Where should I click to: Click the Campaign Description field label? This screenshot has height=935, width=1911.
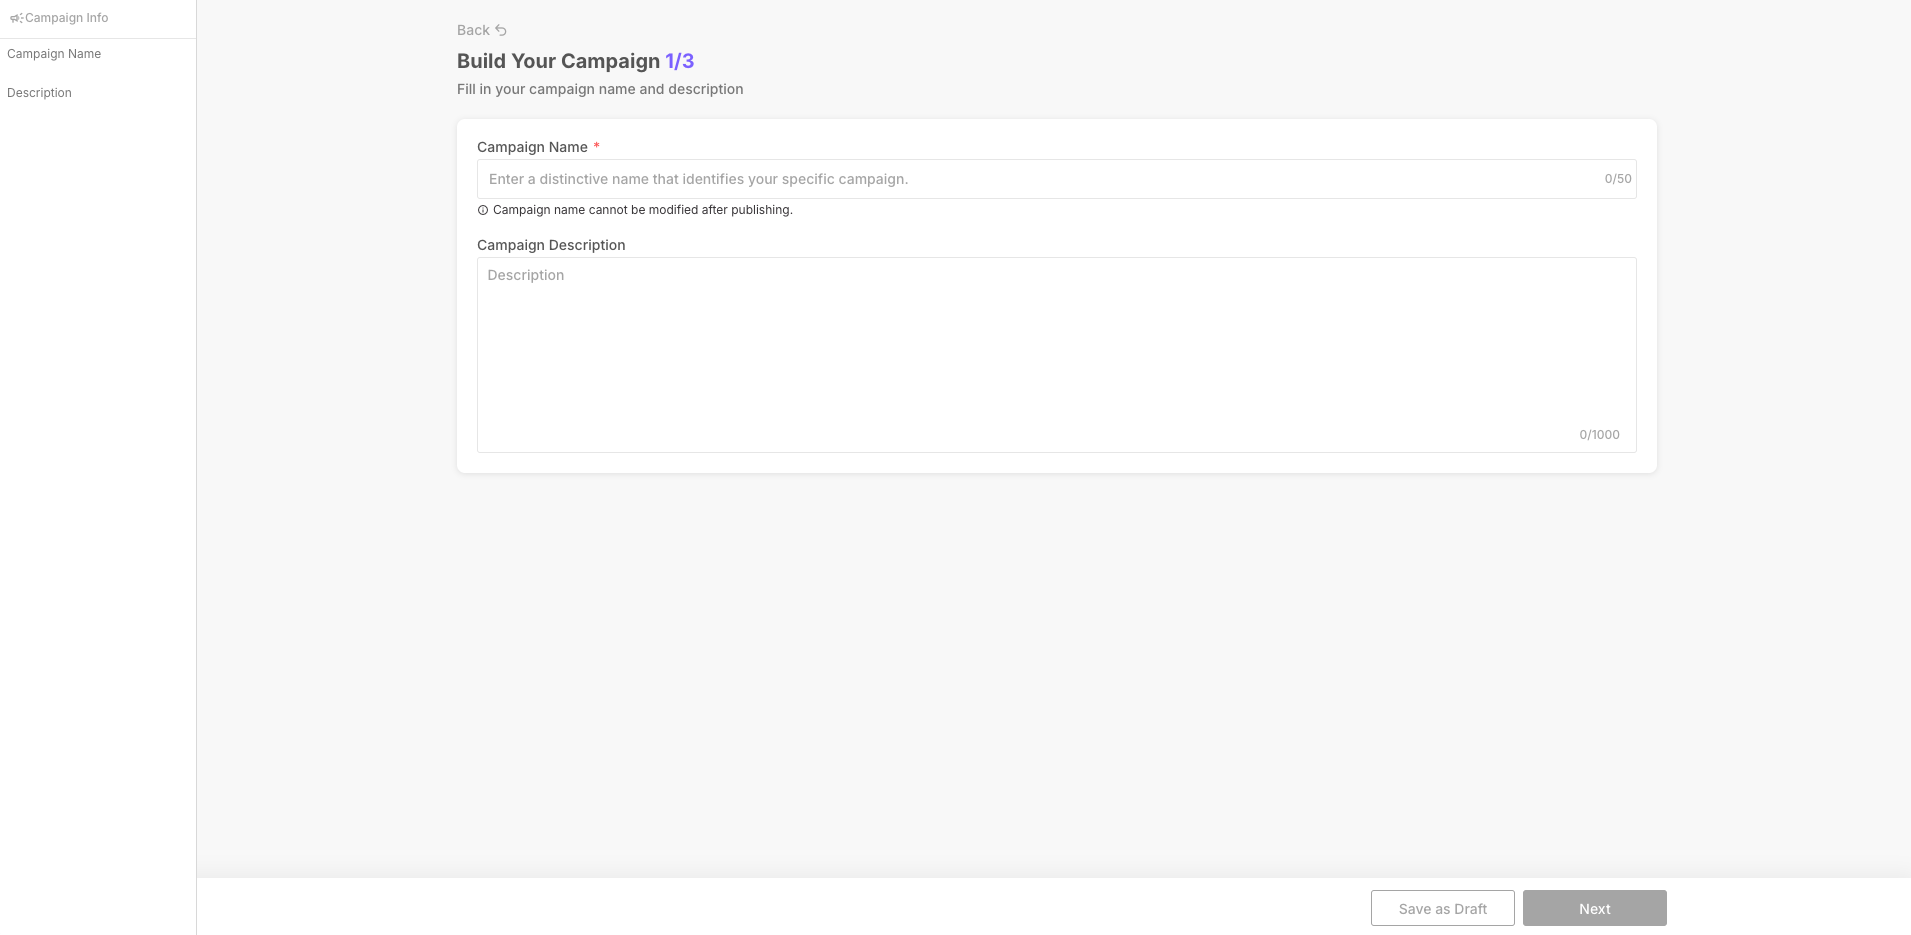551,245
